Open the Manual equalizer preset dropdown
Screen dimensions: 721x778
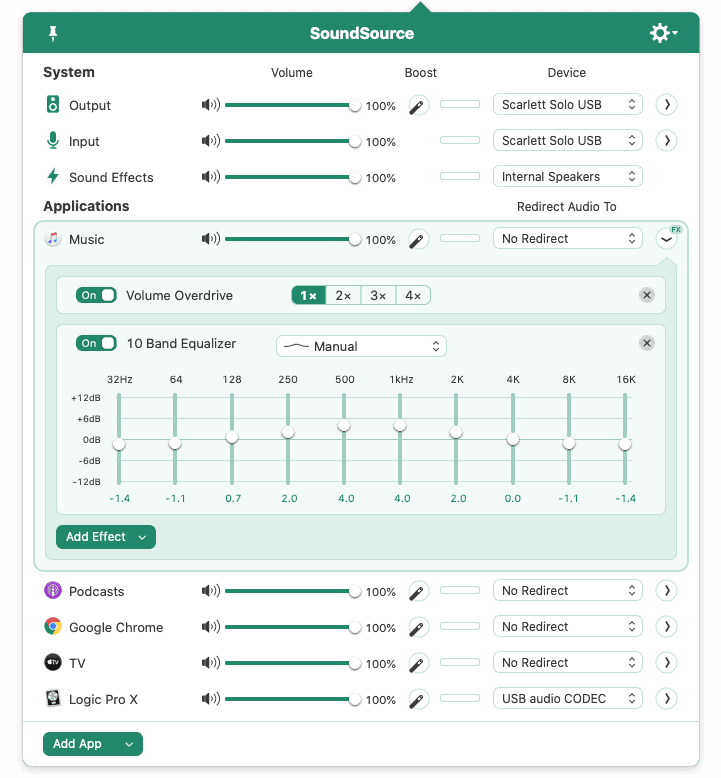tap(361, 346)
